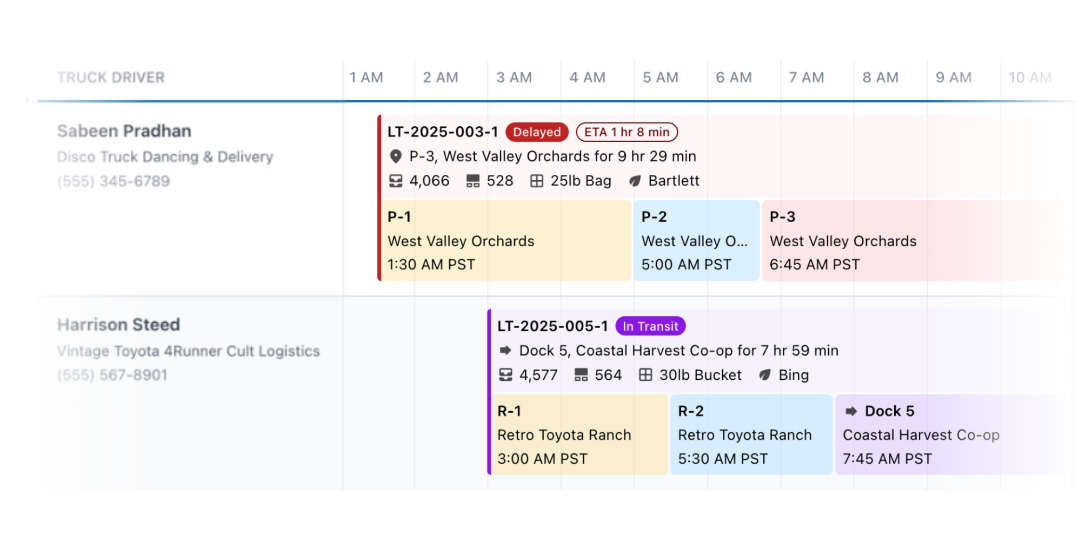
Task: Click the location pin icon before P-3
Action: coord(396,157)
